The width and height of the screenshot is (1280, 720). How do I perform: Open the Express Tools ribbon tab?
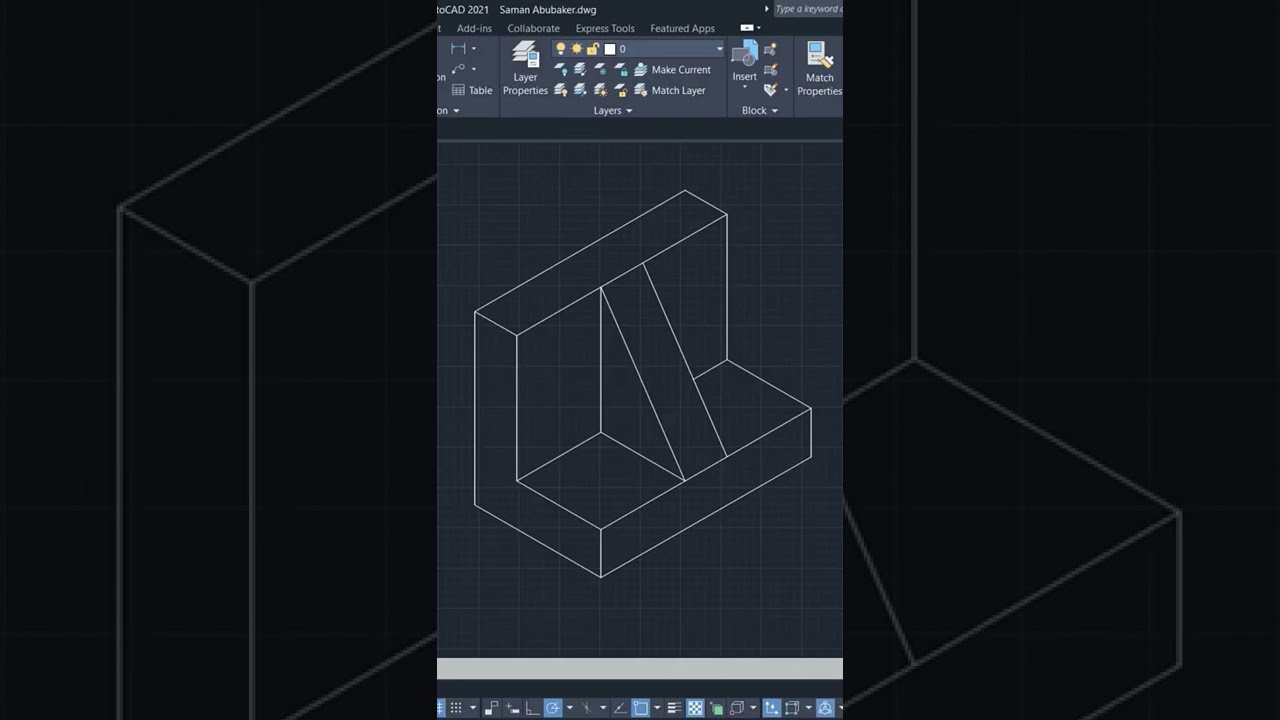(605, 28)
